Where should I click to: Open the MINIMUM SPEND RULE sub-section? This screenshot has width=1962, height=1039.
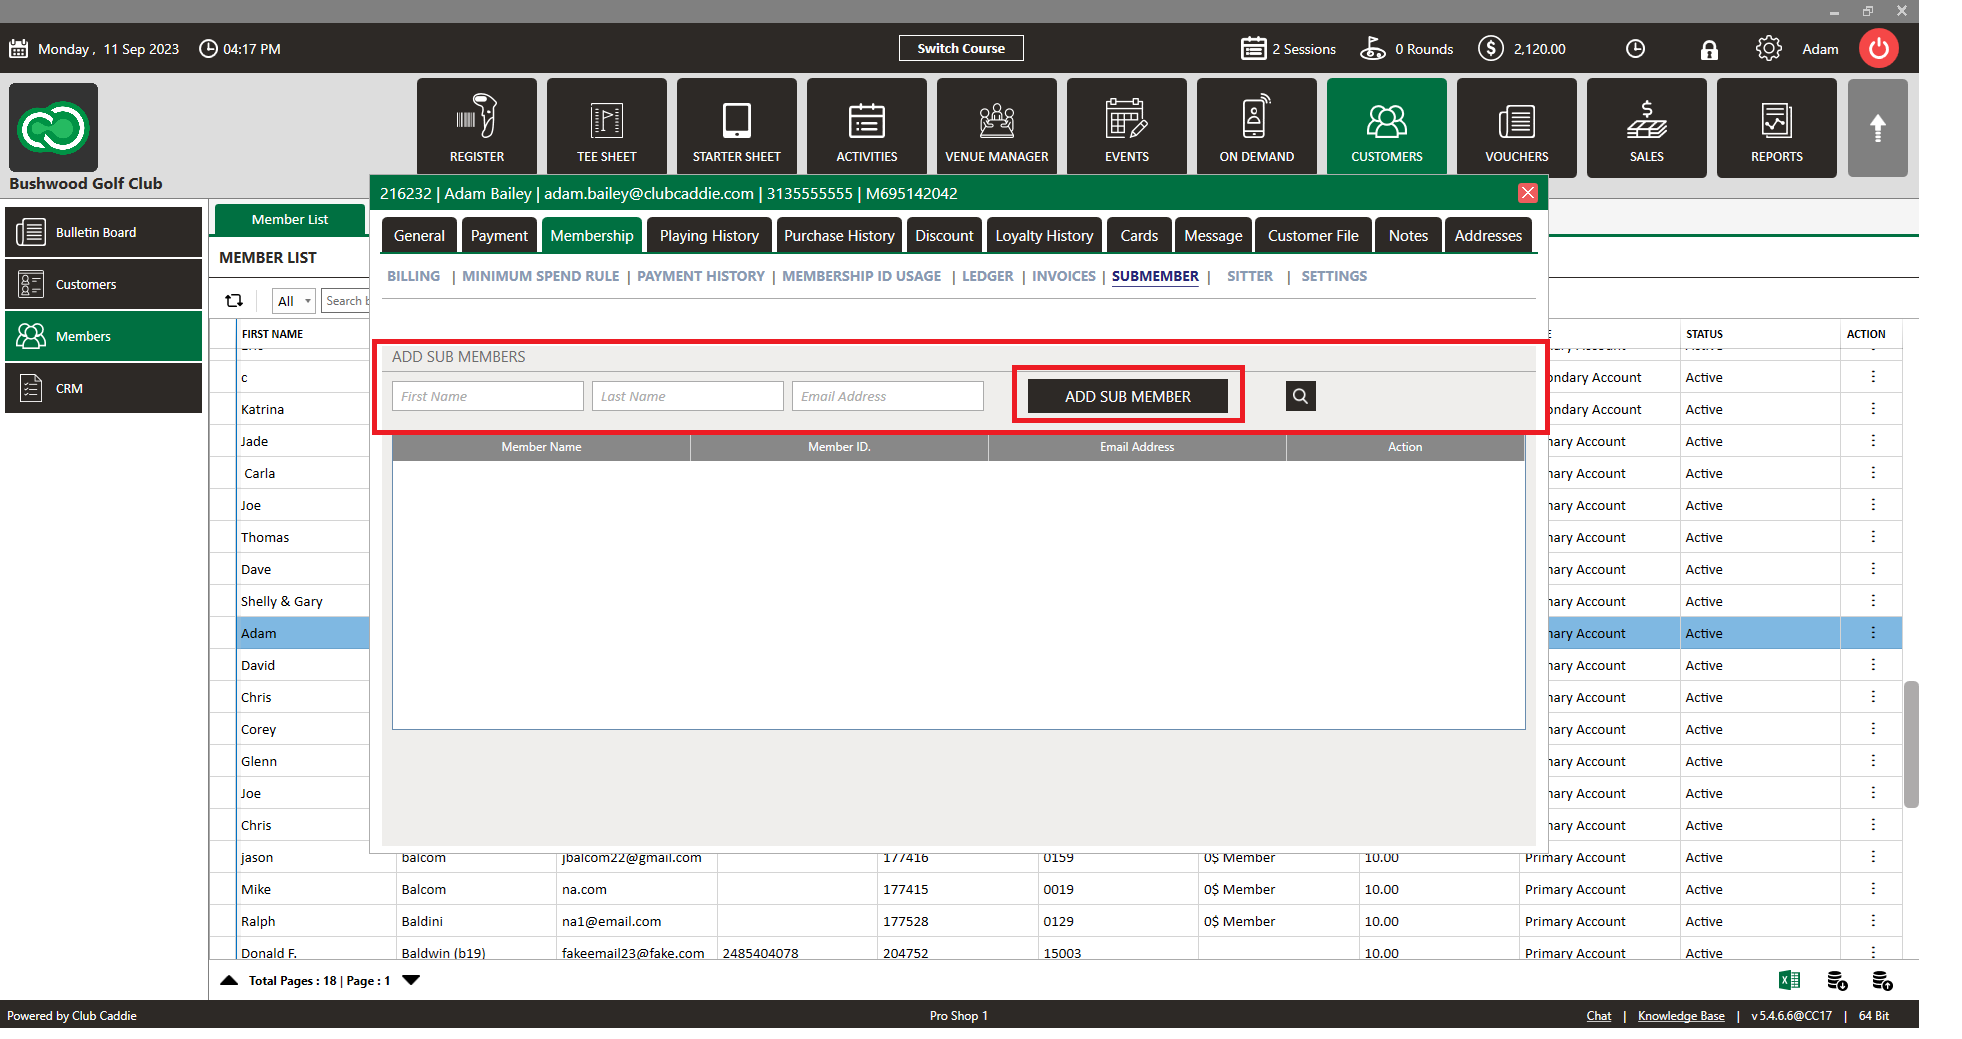point(541,276)
